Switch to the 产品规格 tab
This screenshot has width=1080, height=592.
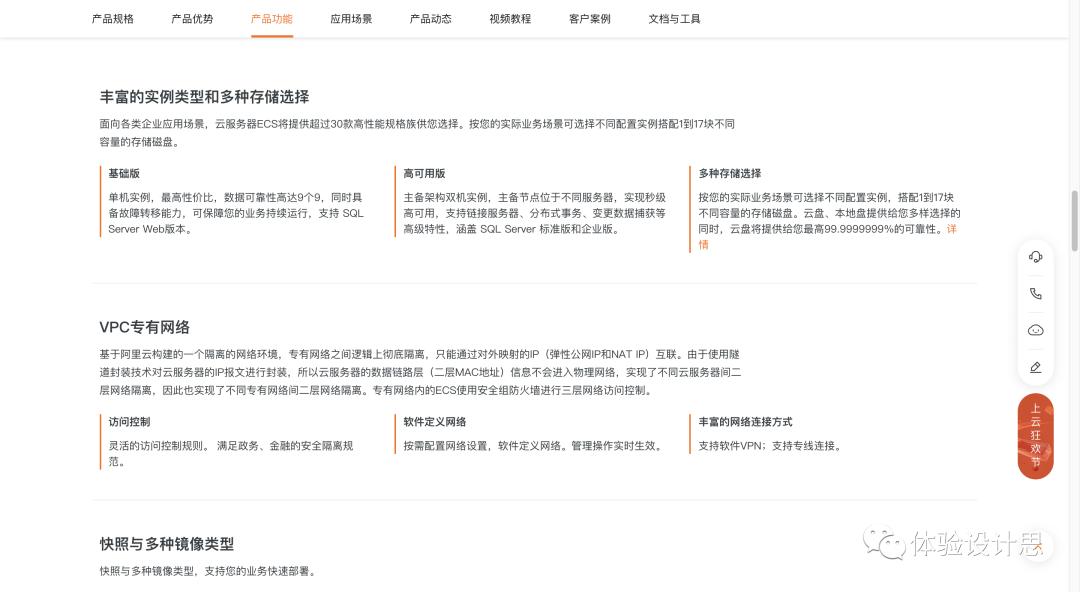tap(113, 19)
